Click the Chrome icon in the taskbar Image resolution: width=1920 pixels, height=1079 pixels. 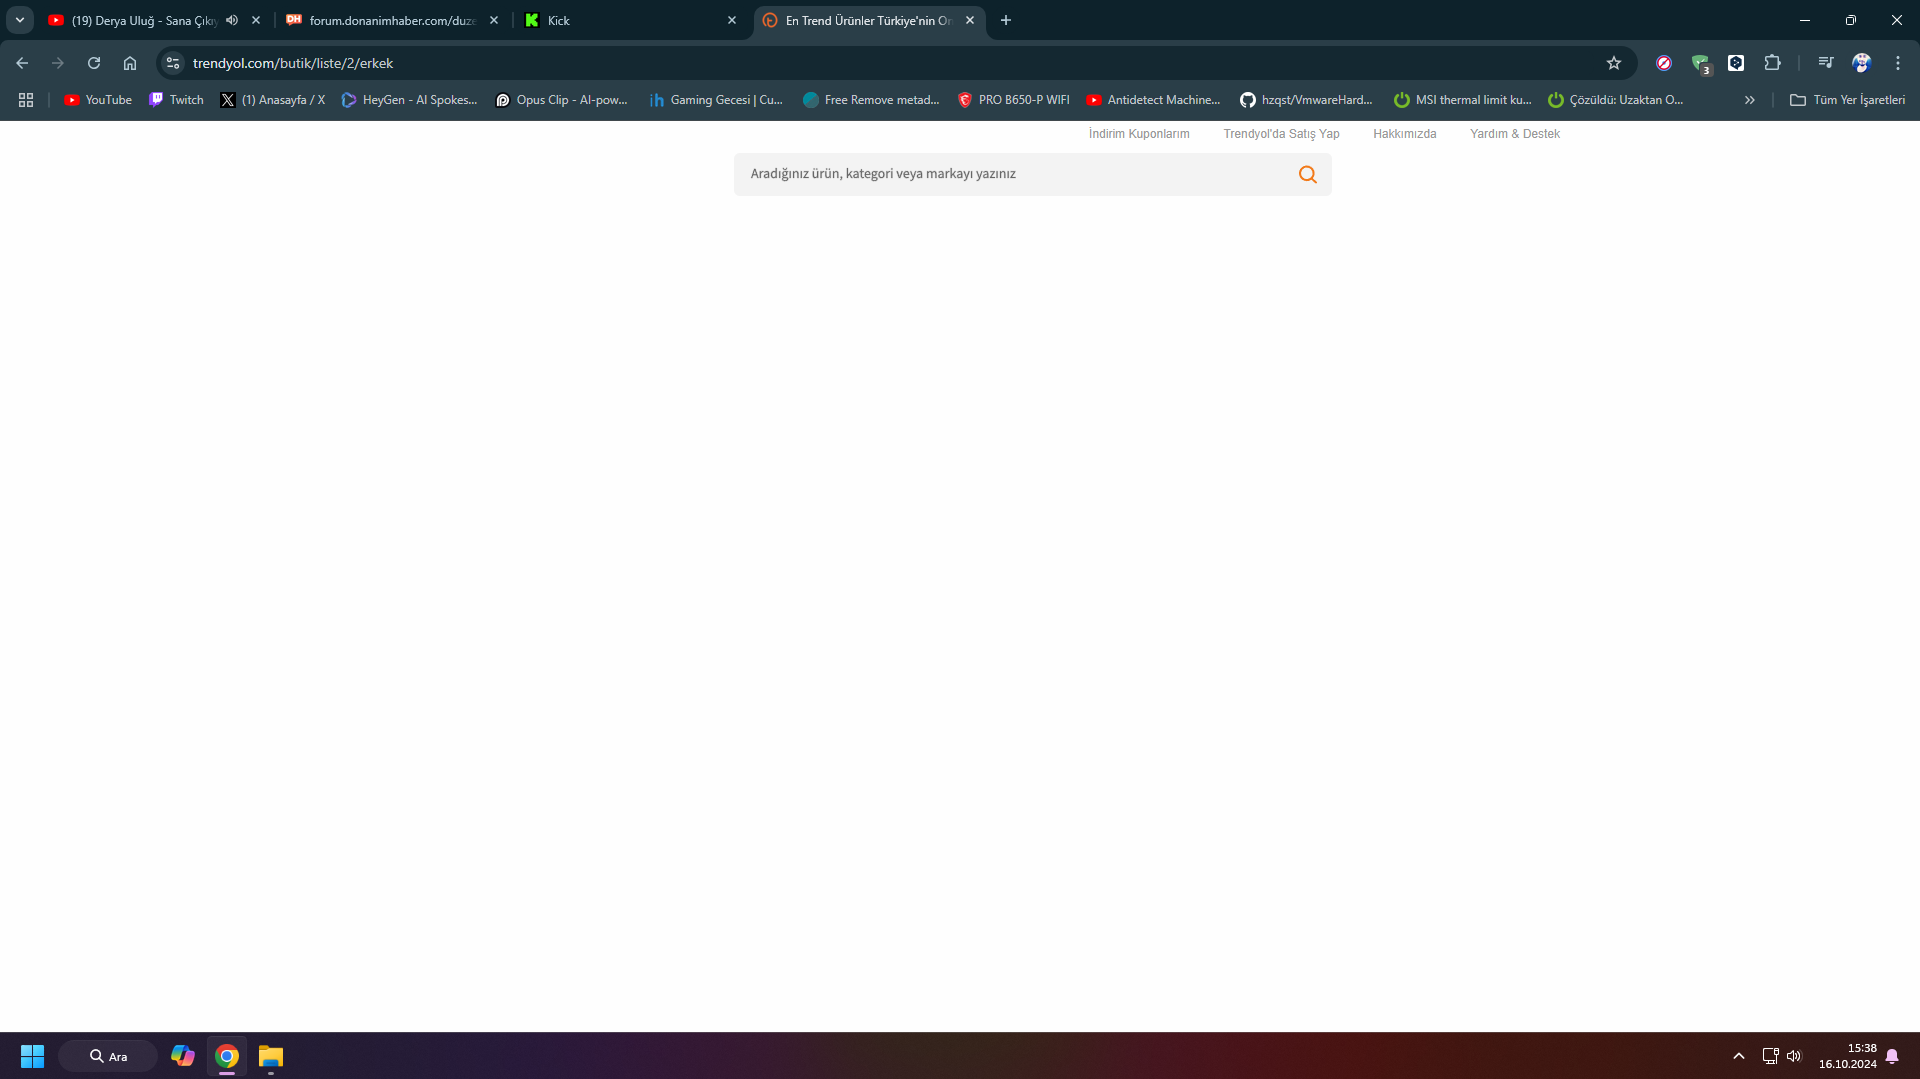(227, 1056)
